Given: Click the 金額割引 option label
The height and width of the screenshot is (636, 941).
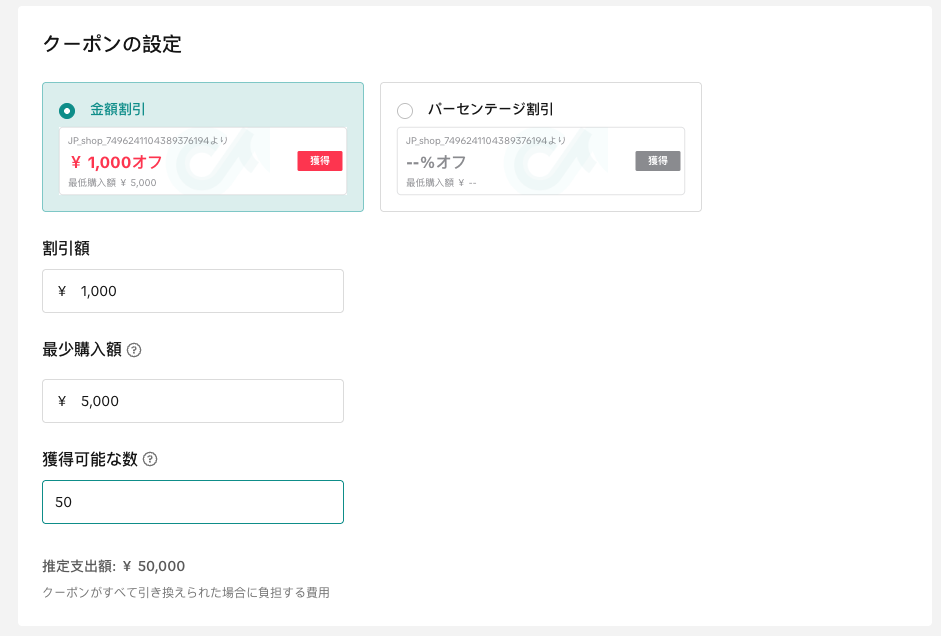Looking at the screenshot, I should point(118,109).
